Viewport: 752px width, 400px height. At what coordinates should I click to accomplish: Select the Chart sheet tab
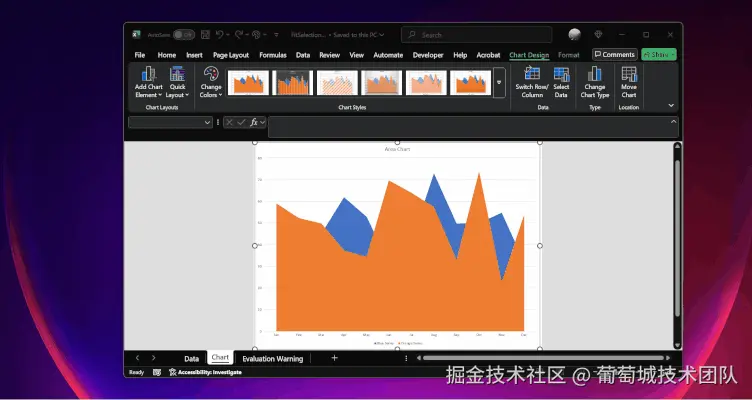coord(220,358)
